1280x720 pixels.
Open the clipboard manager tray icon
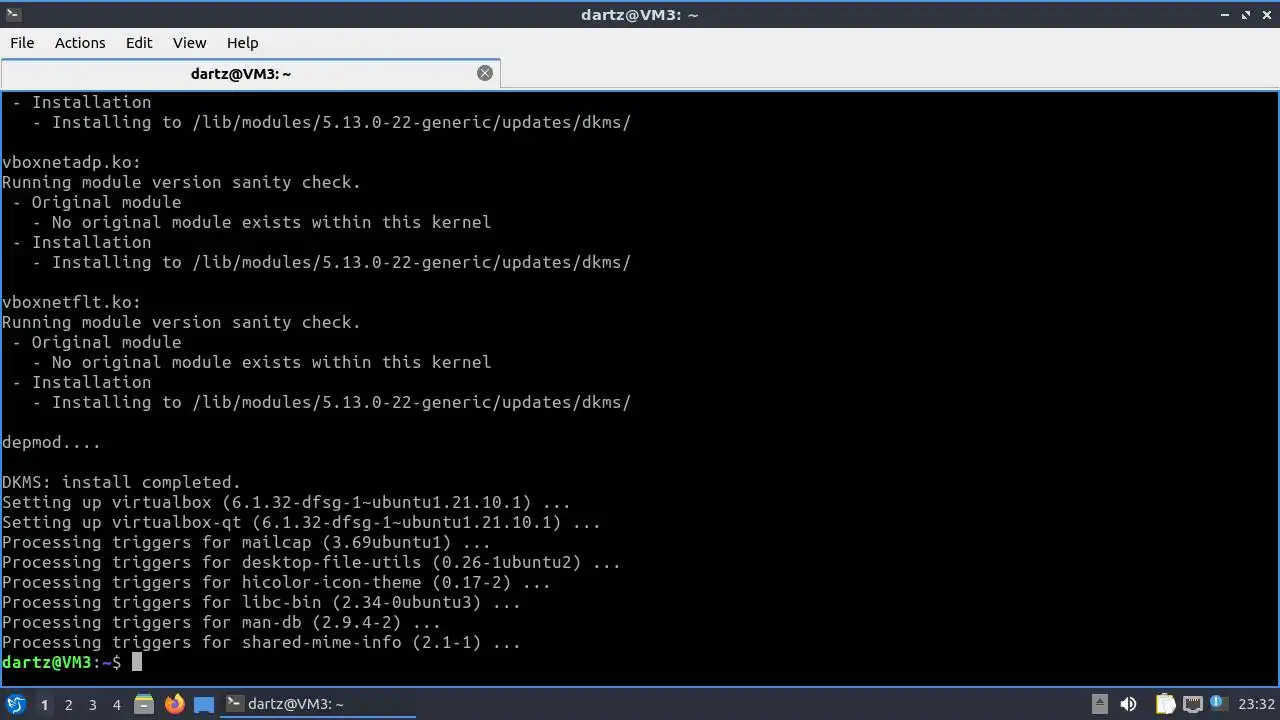point(1165,704)
